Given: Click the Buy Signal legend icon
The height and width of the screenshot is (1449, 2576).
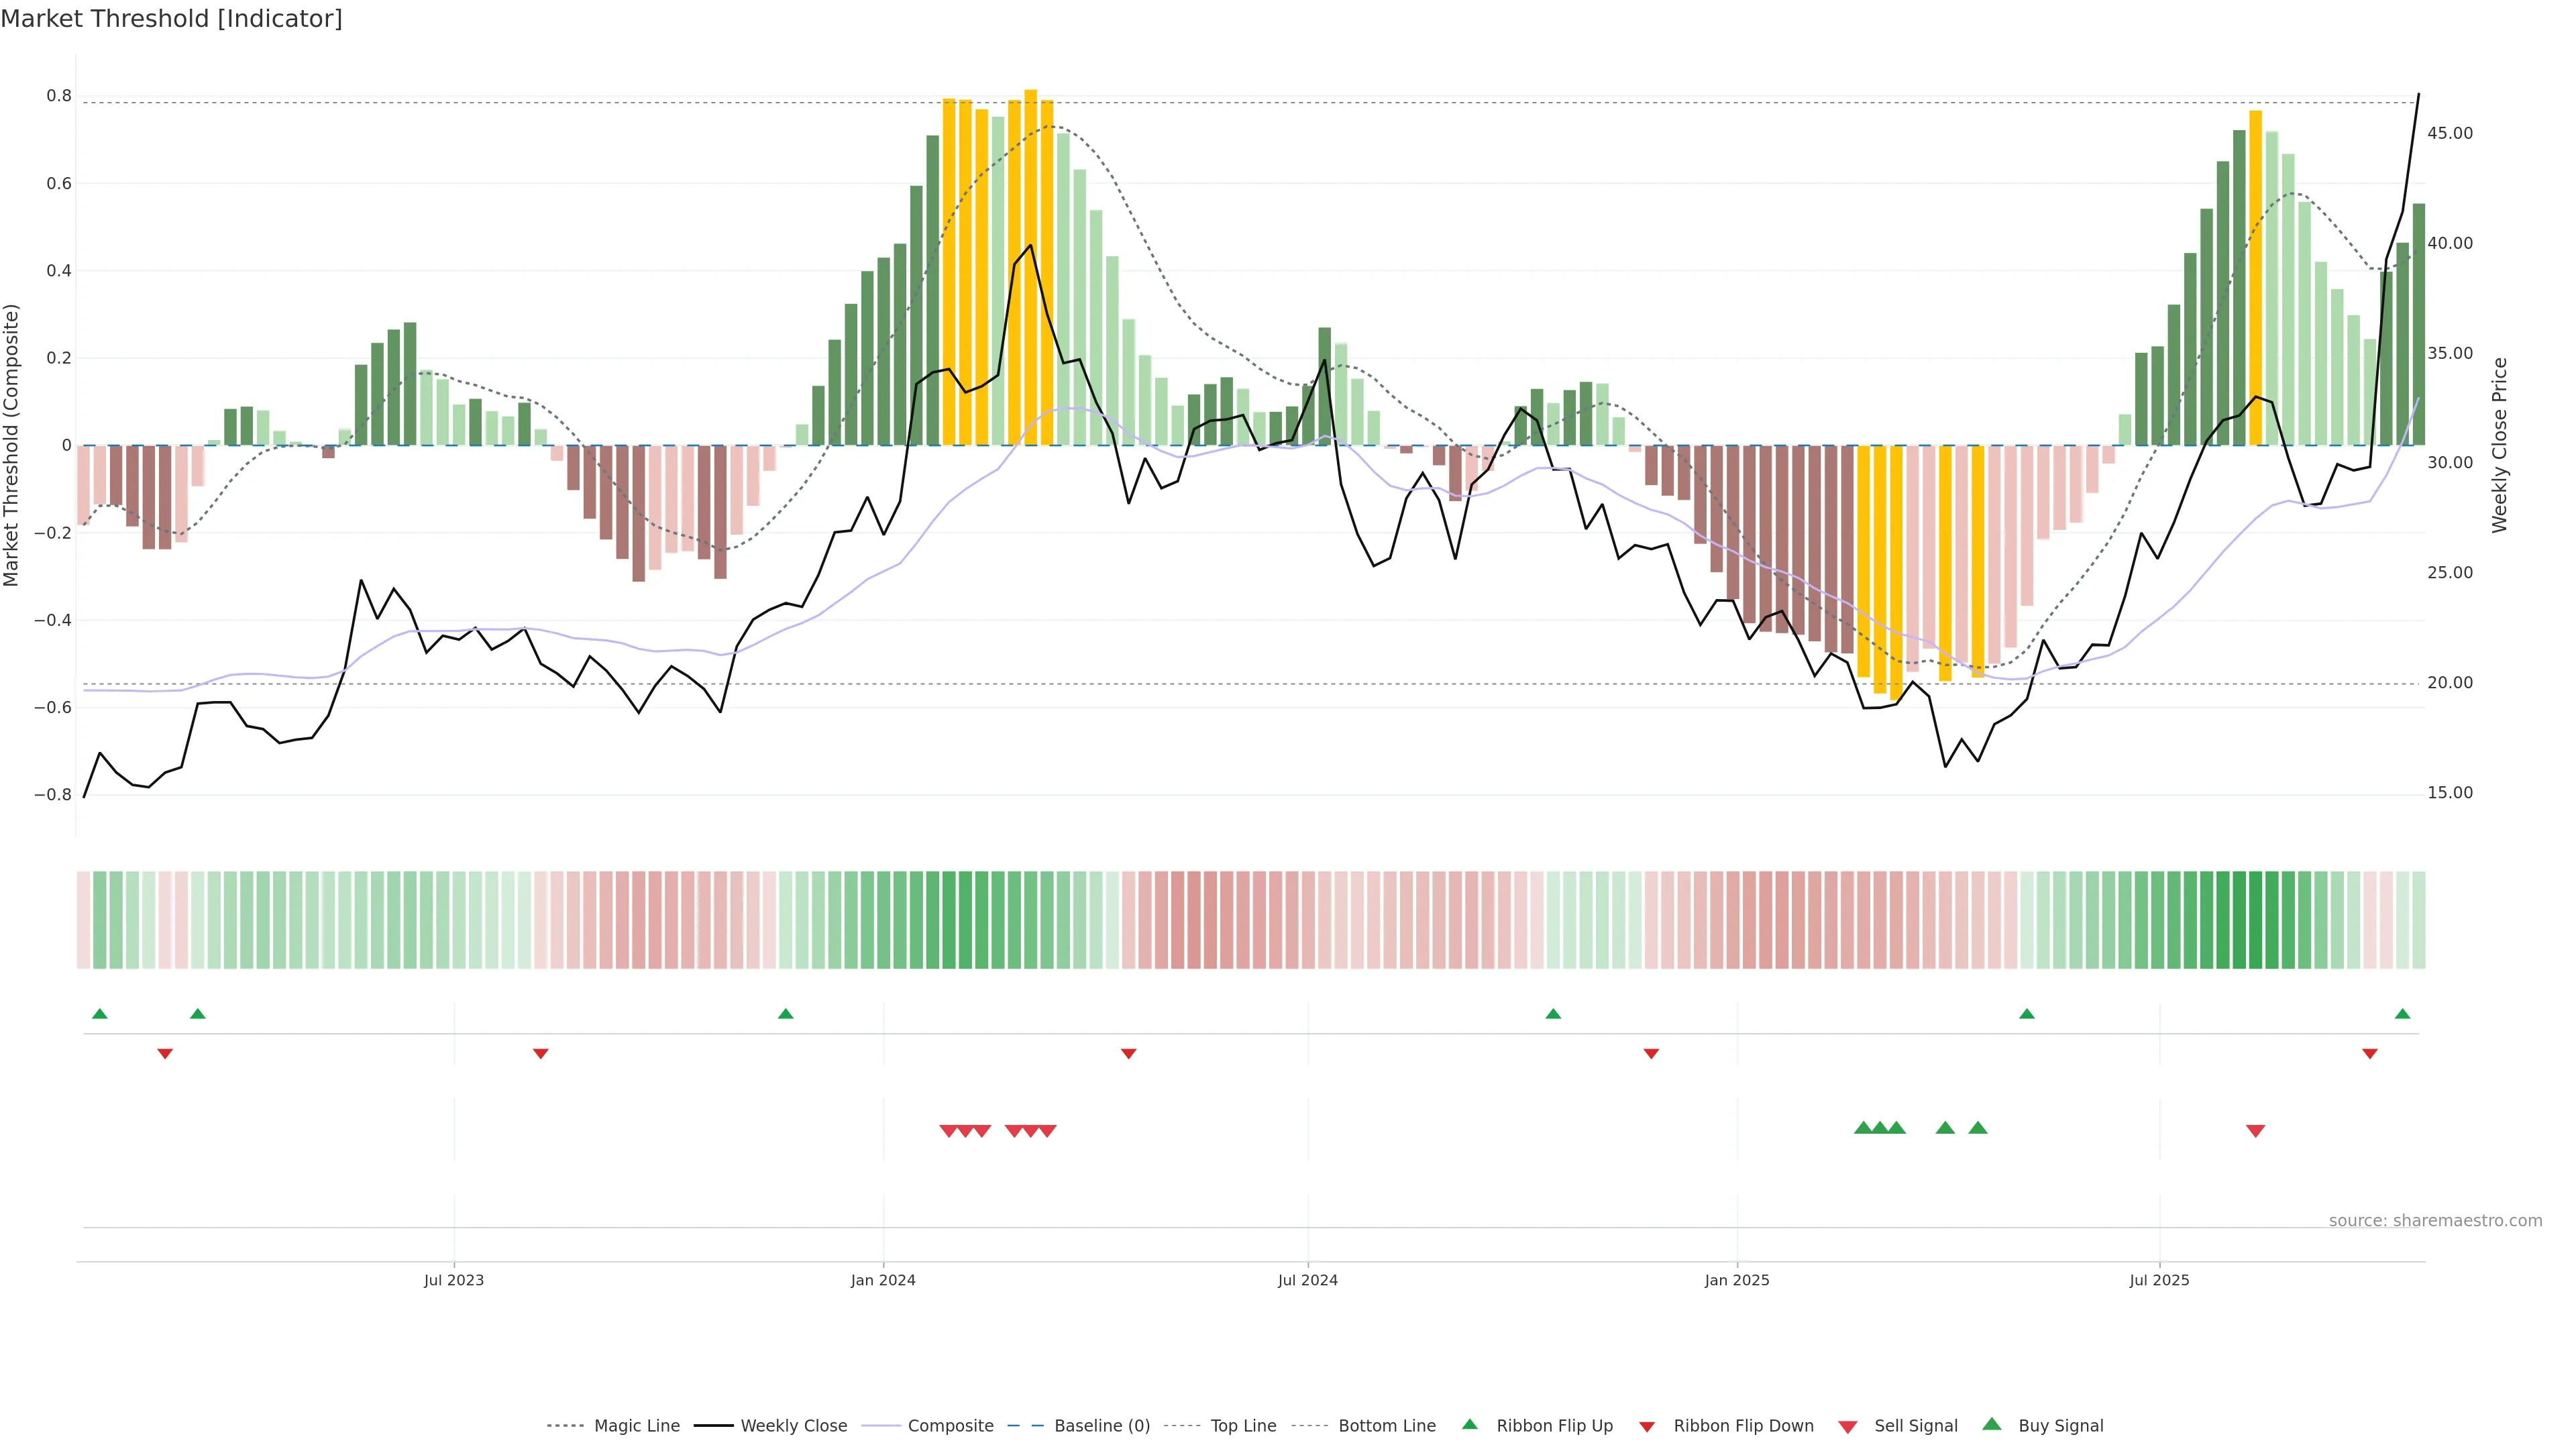Looking at the screenshot, I should pos(1992,1424).
